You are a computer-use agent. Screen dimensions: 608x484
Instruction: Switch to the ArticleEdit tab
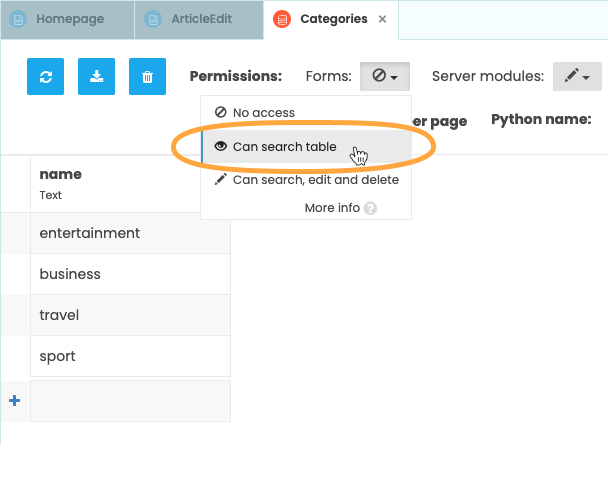click(199, 19)
